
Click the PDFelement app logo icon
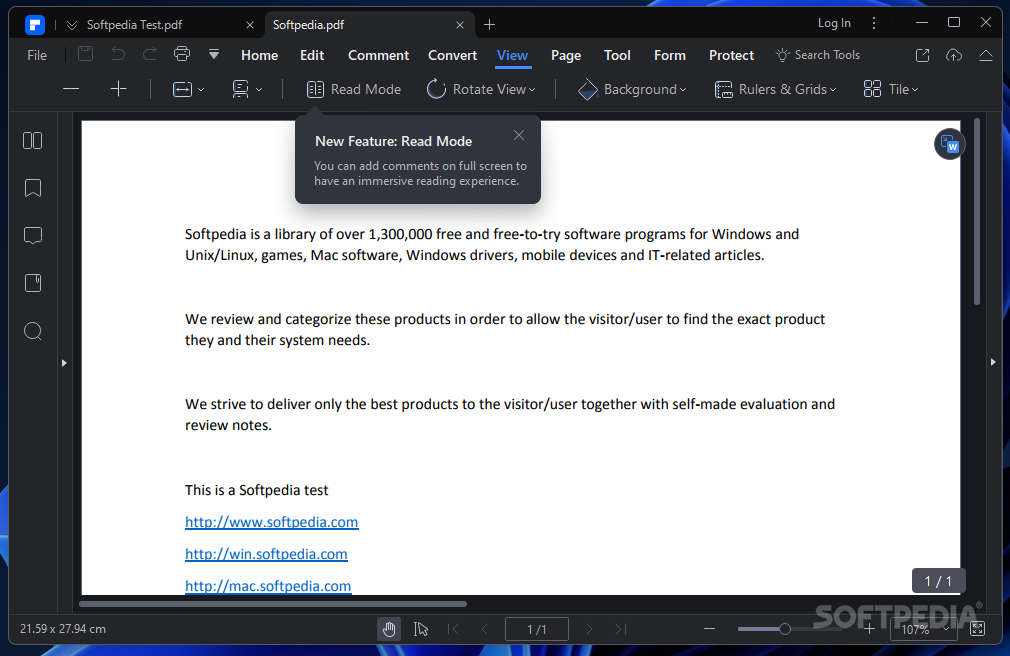click(x=35, y=24)
